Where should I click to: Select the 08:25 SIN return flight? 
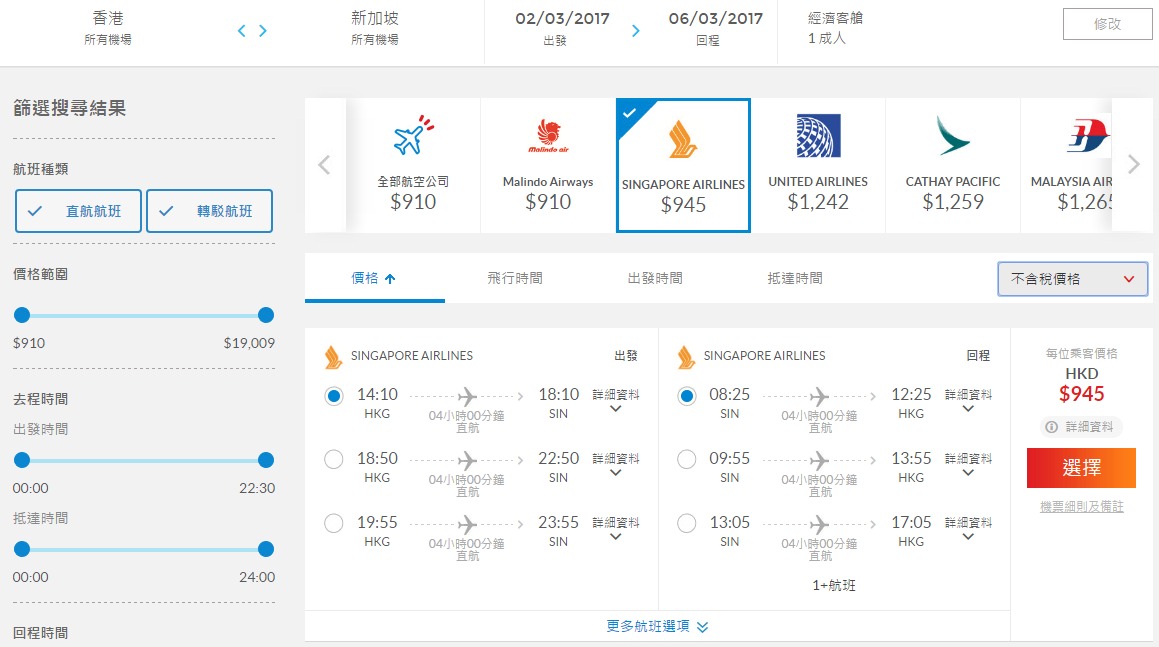(x=687, y=396)
